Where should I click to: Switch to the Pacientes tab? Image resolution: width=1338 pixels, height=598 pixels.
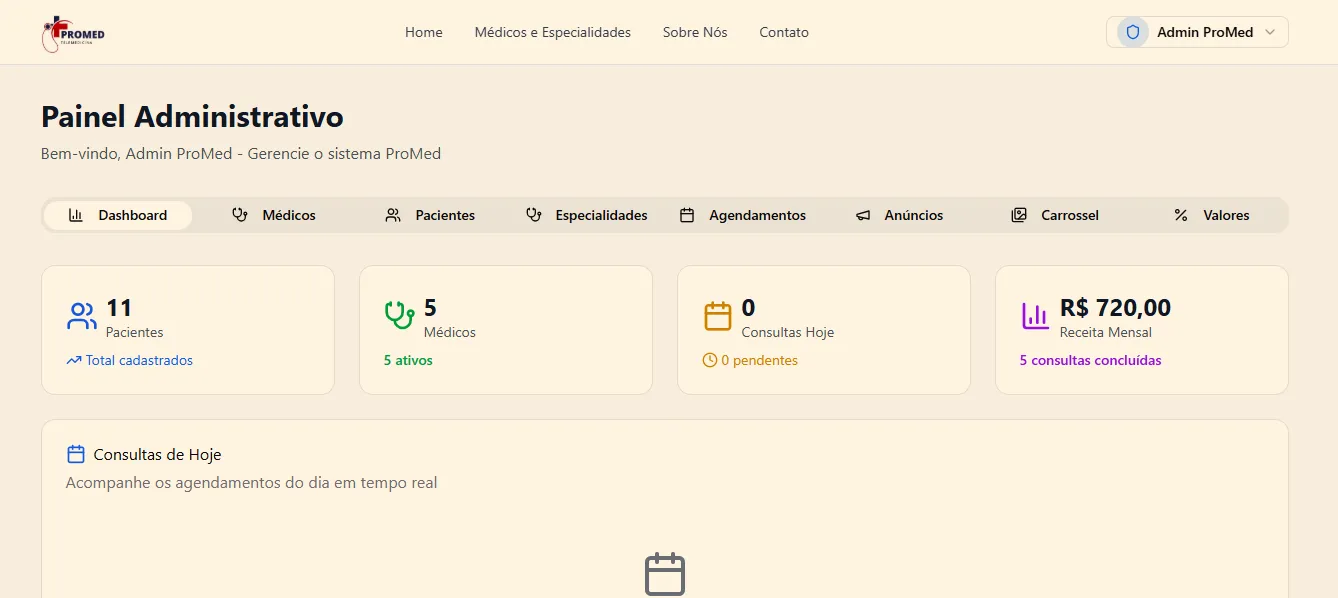point(430,215)
